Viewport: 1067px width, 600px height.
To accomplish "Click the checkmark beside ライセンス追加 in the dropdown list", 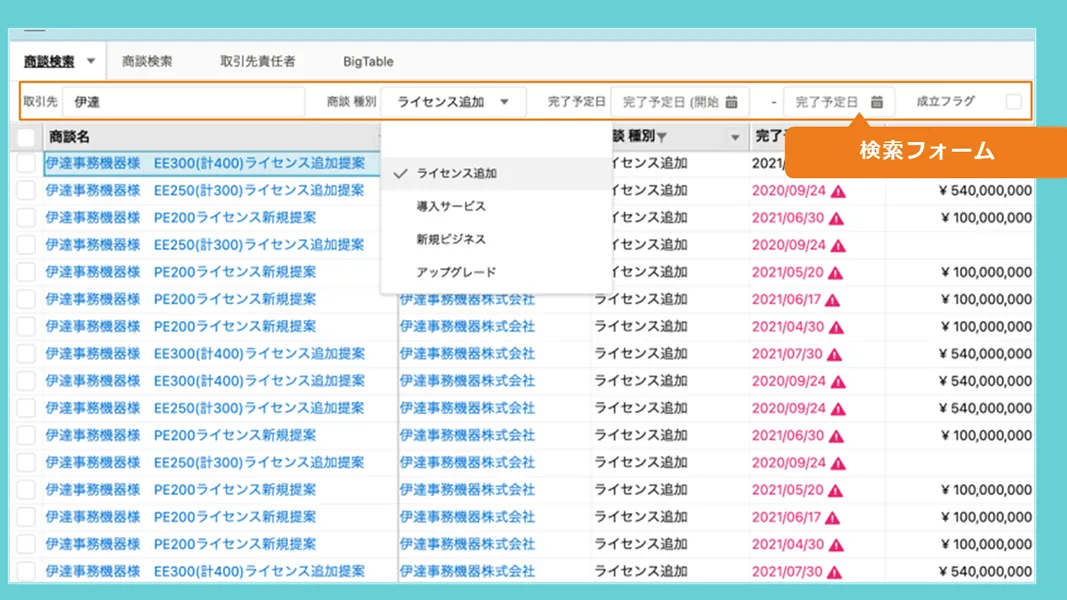I will pos(400,173).
